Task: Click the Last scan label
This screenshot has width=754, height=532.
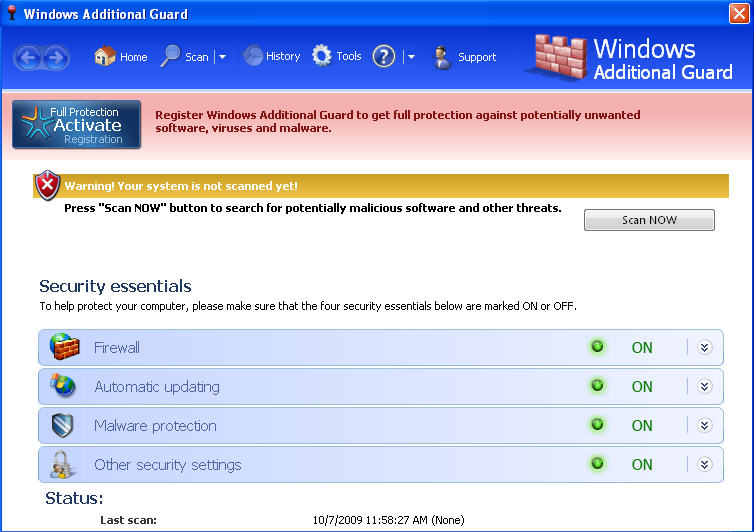Action: pos(128,520)
